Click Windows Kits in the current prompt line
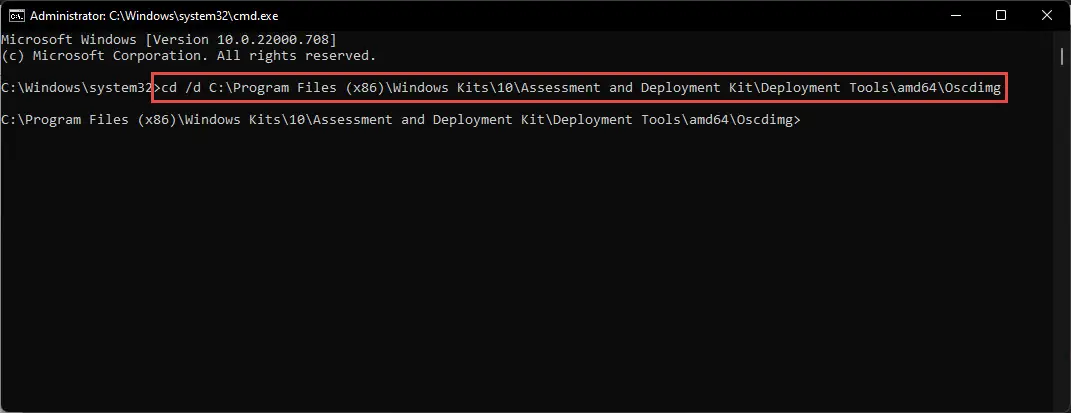Screen dimensions: 1071x413 225,119
